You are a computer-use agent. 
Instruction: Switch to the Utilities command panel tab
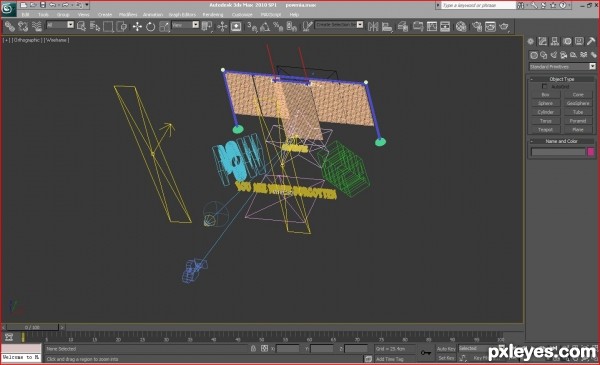click(x=591, y=41)
